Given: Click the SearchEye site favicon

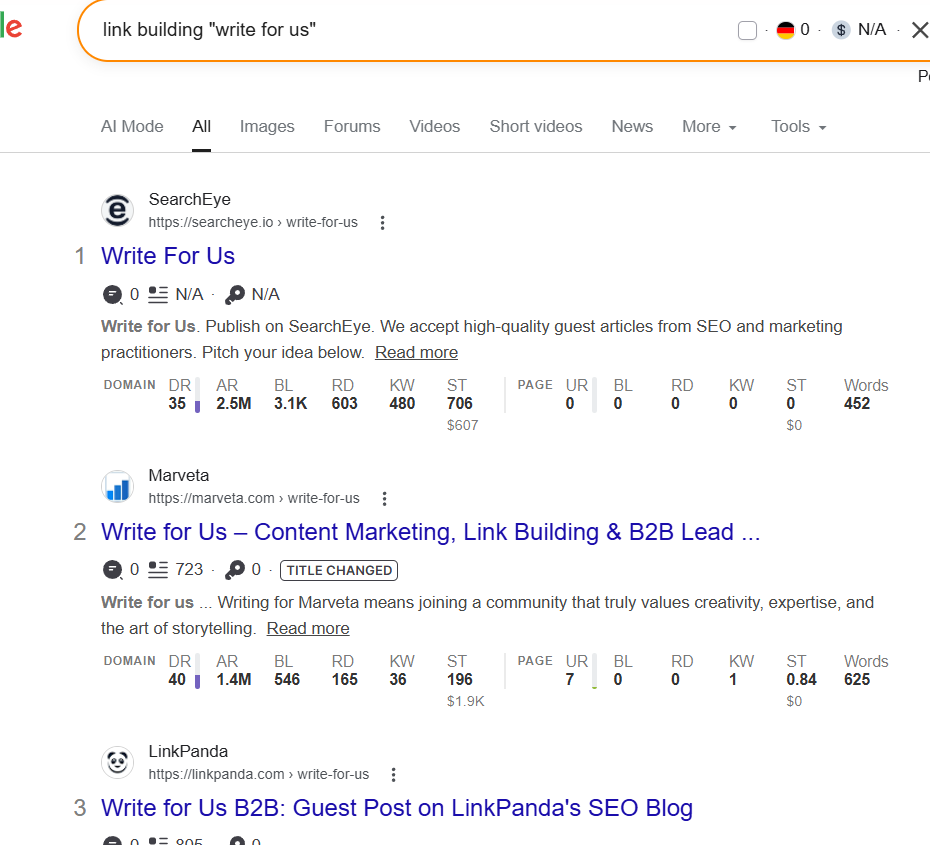Looking at the screenshot, I should (x=117, y=210).
